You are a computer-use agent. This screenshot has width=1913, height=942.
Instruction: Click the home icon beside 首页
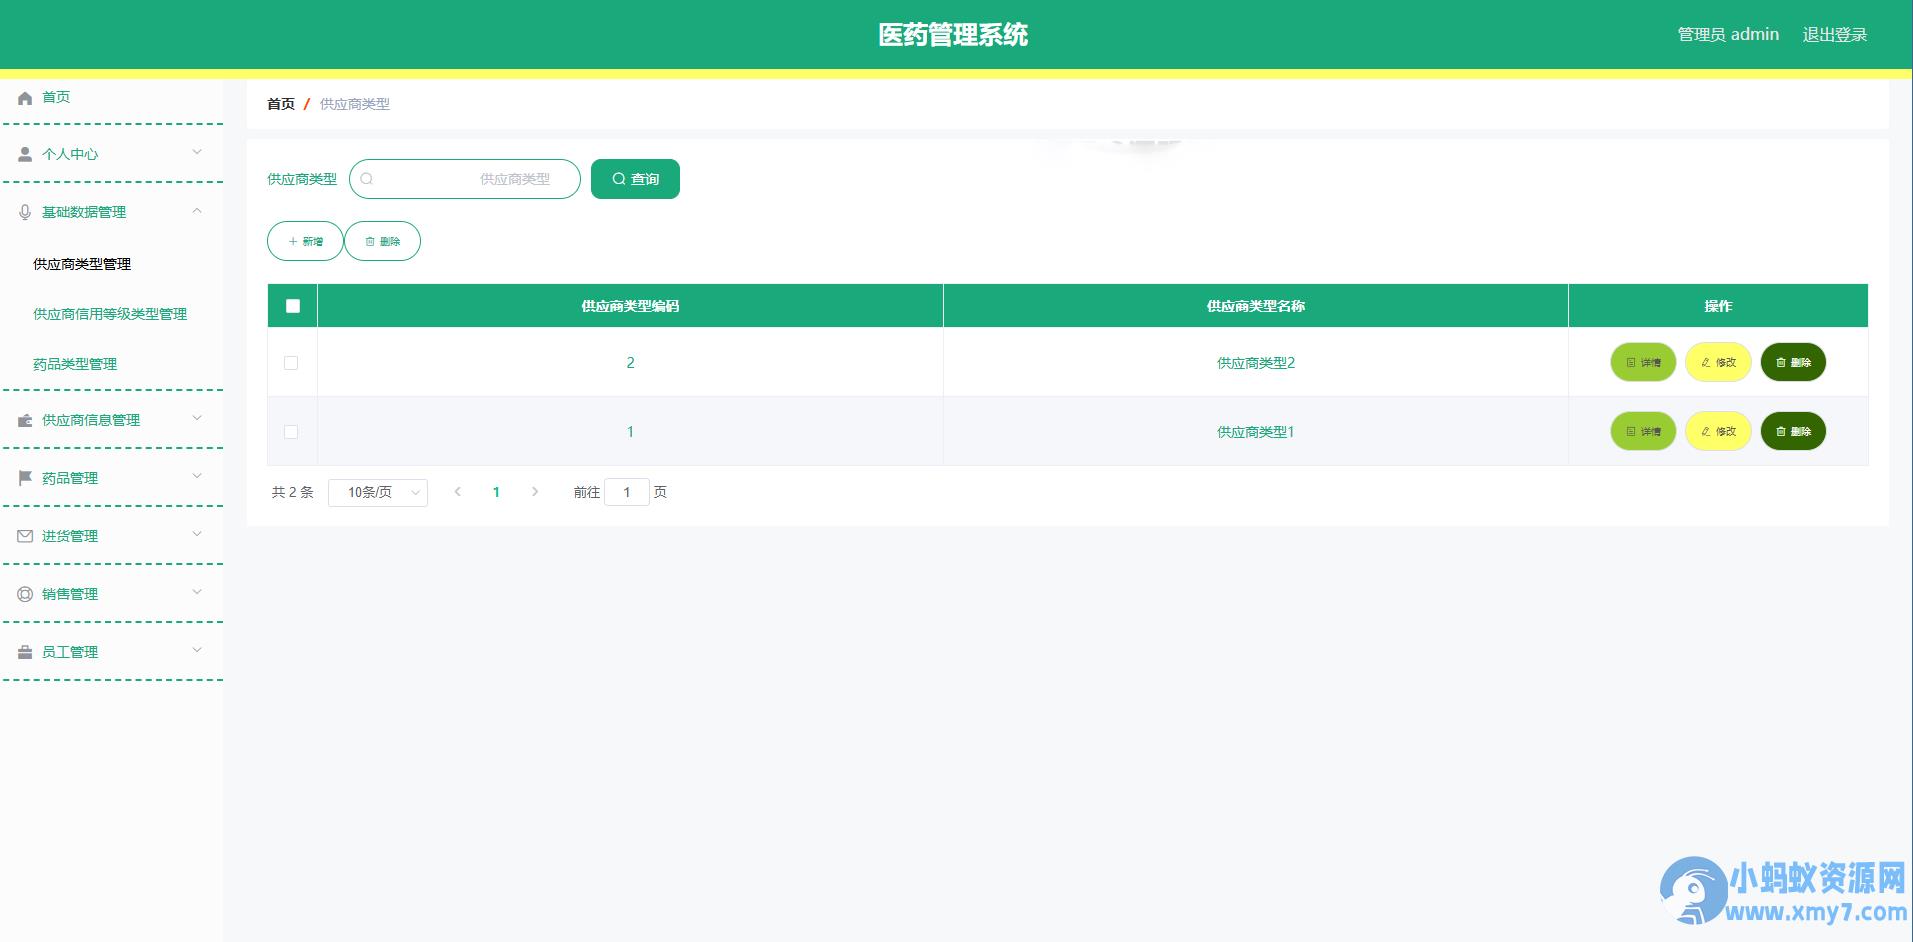pyautogui.click(x=25, y=98)
